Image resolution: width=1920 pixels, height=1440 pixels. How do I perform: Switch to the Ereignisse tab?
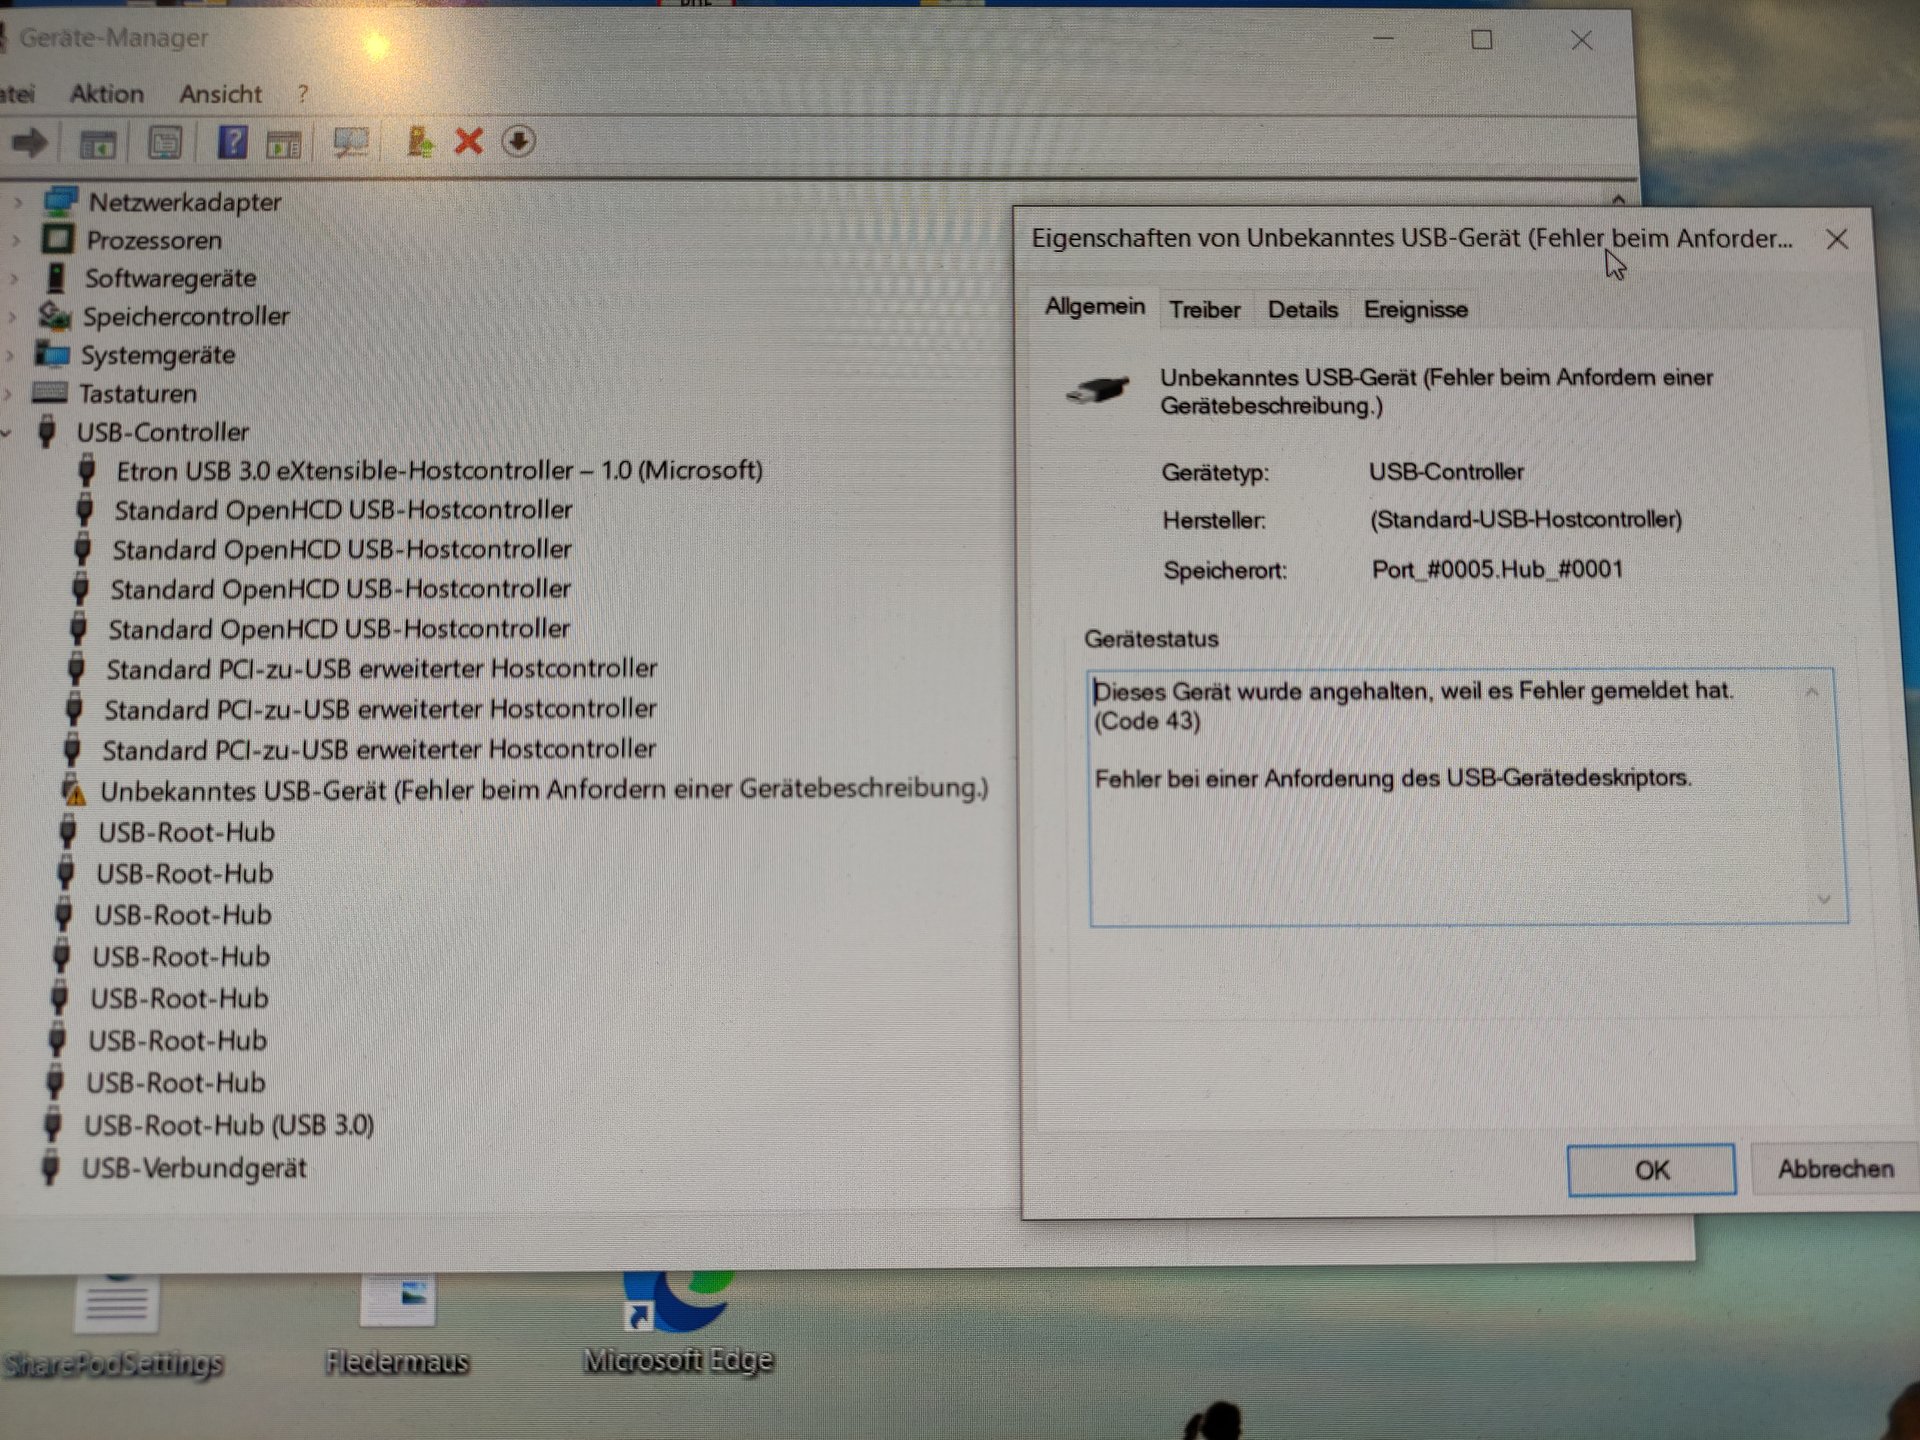point(1416,310)
